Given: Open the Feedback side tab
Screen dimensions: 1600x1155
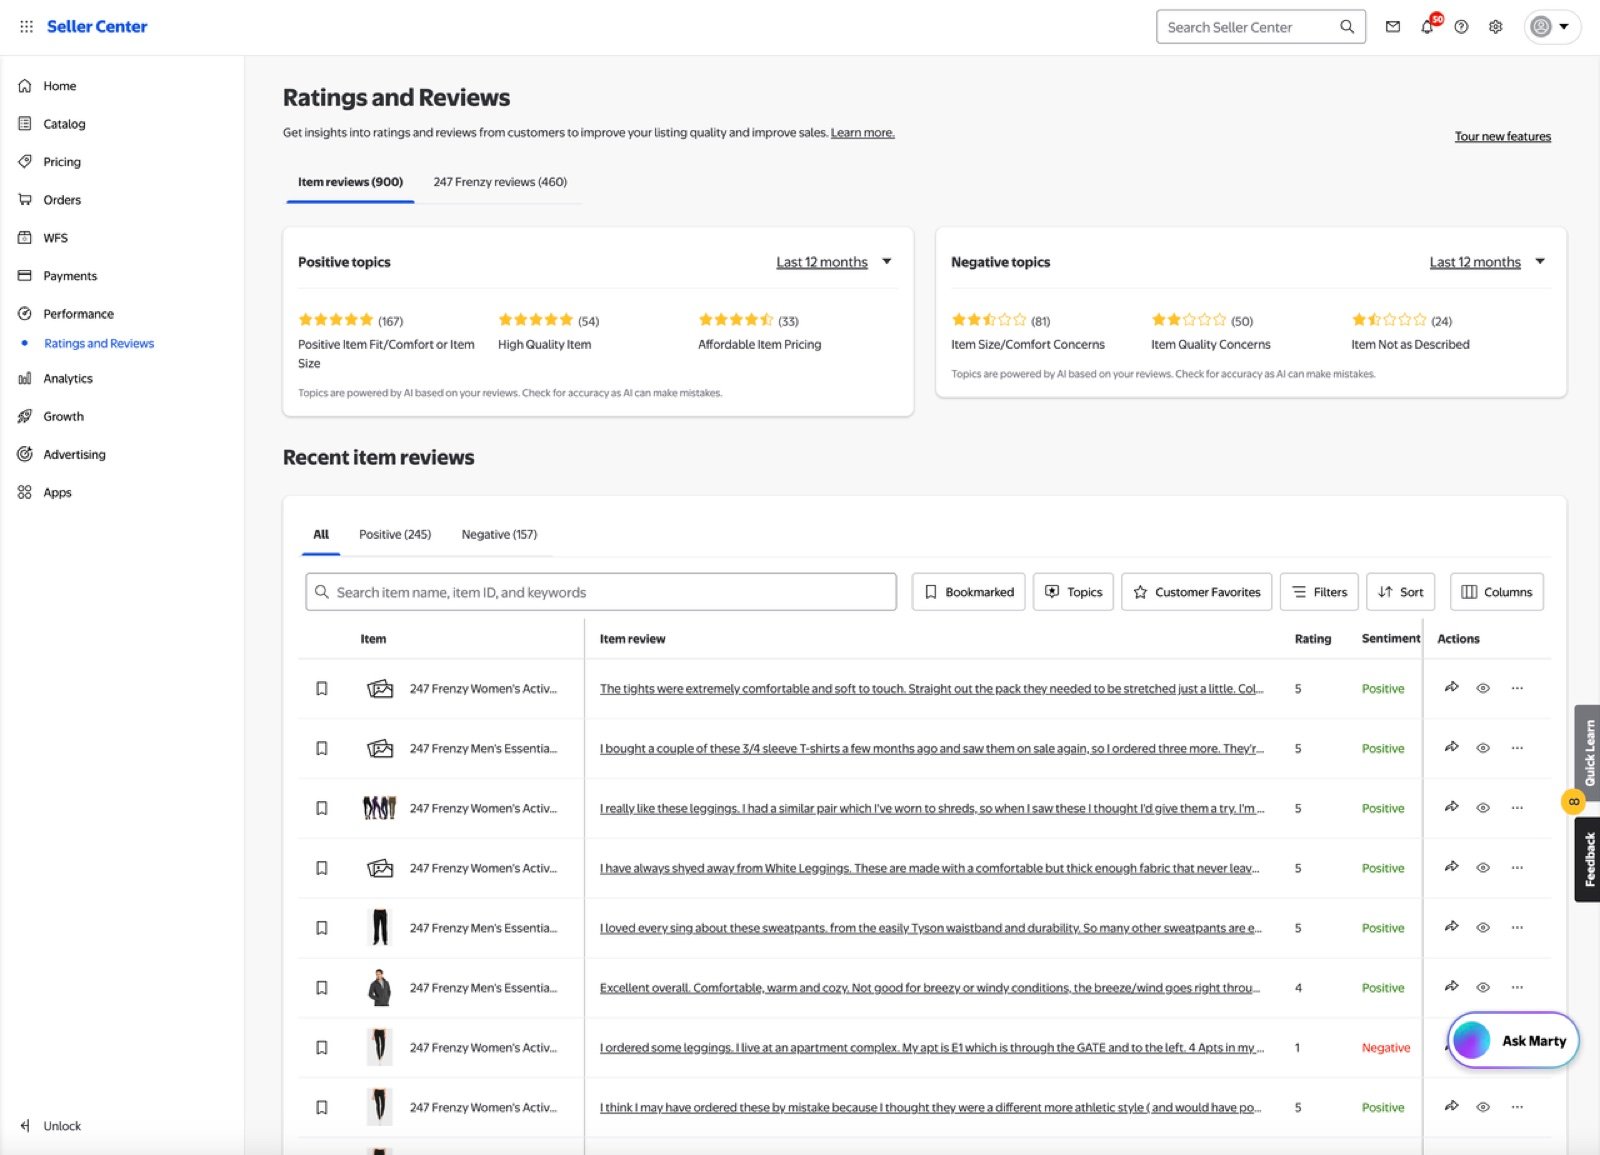Looking at the screenshot, I should [1588, 860].
